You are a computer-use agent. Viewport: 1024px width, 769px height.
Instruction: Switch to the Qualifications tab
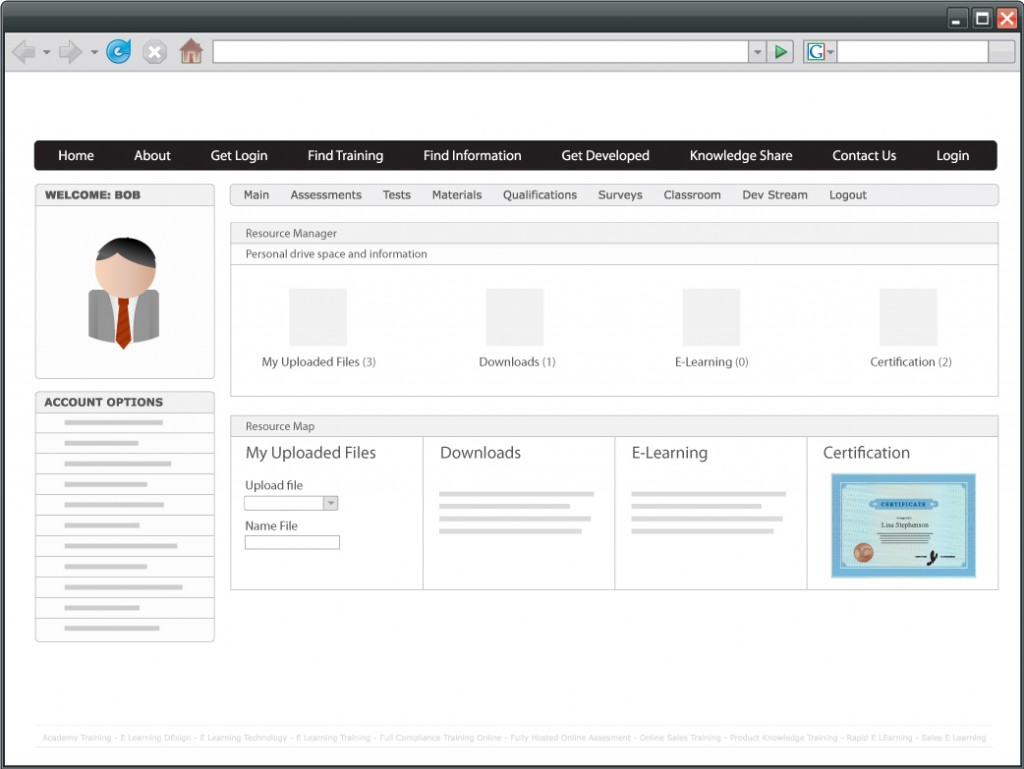(x=539, y=195)
